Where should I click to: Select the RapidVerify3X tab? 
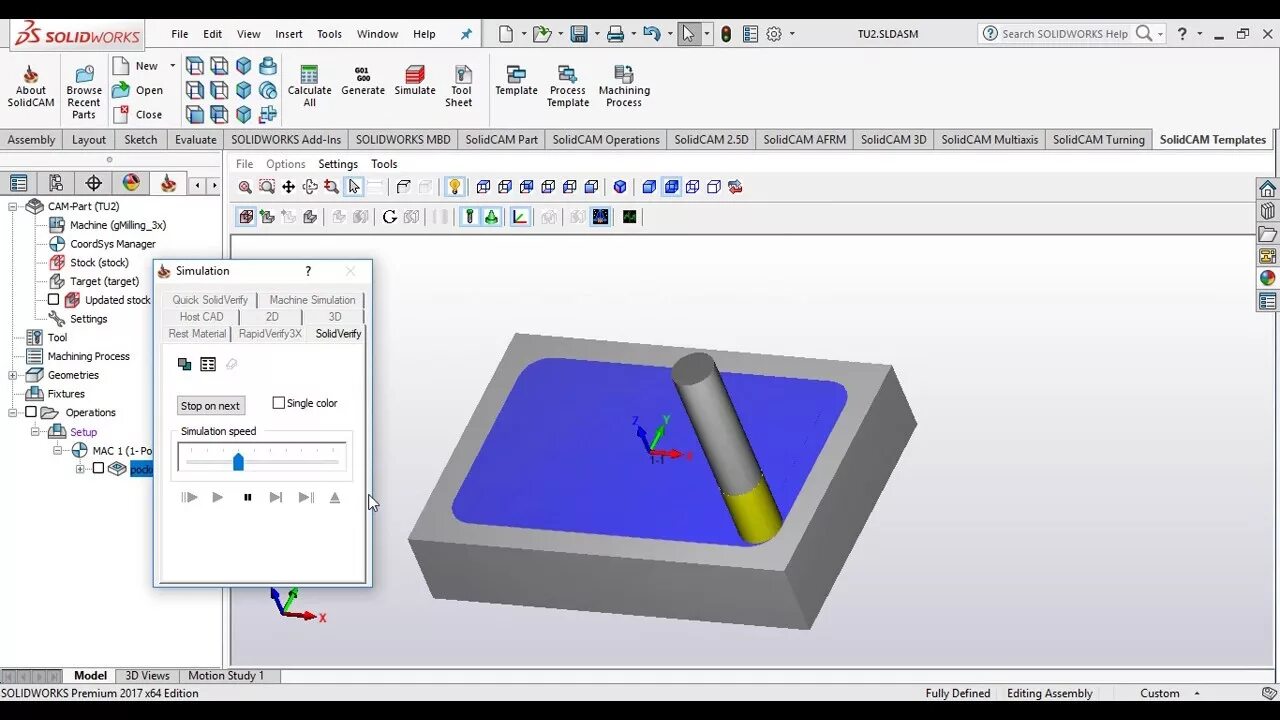(270, 334)
